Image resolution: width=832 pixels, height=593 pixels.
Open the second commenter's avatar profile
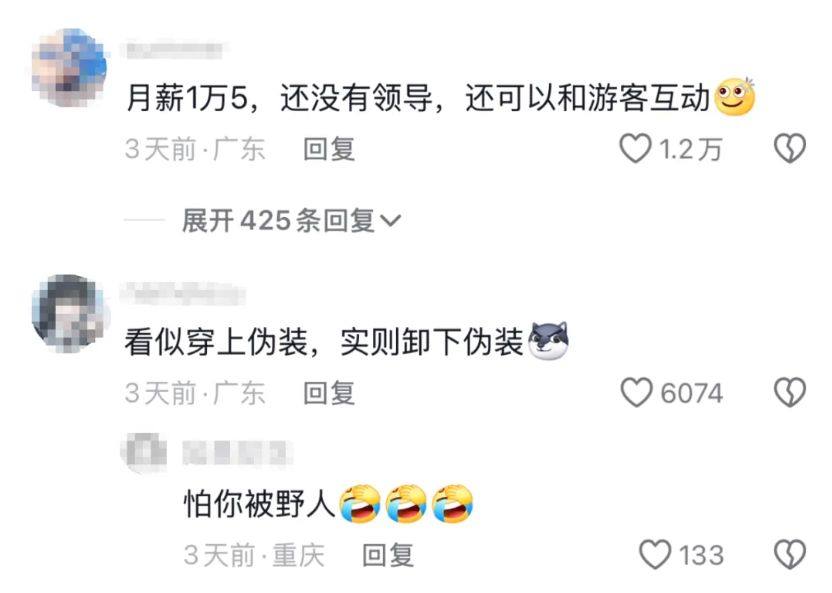[x=69, y=313]
